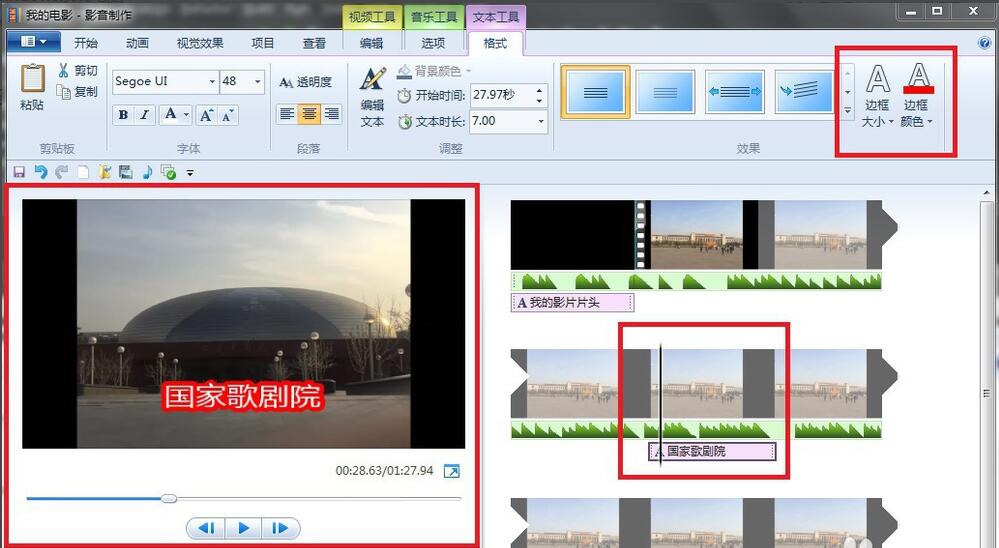Click the 开始时间 start time field
This screenshot has height=548, width=999.
[x=501, y=96]
